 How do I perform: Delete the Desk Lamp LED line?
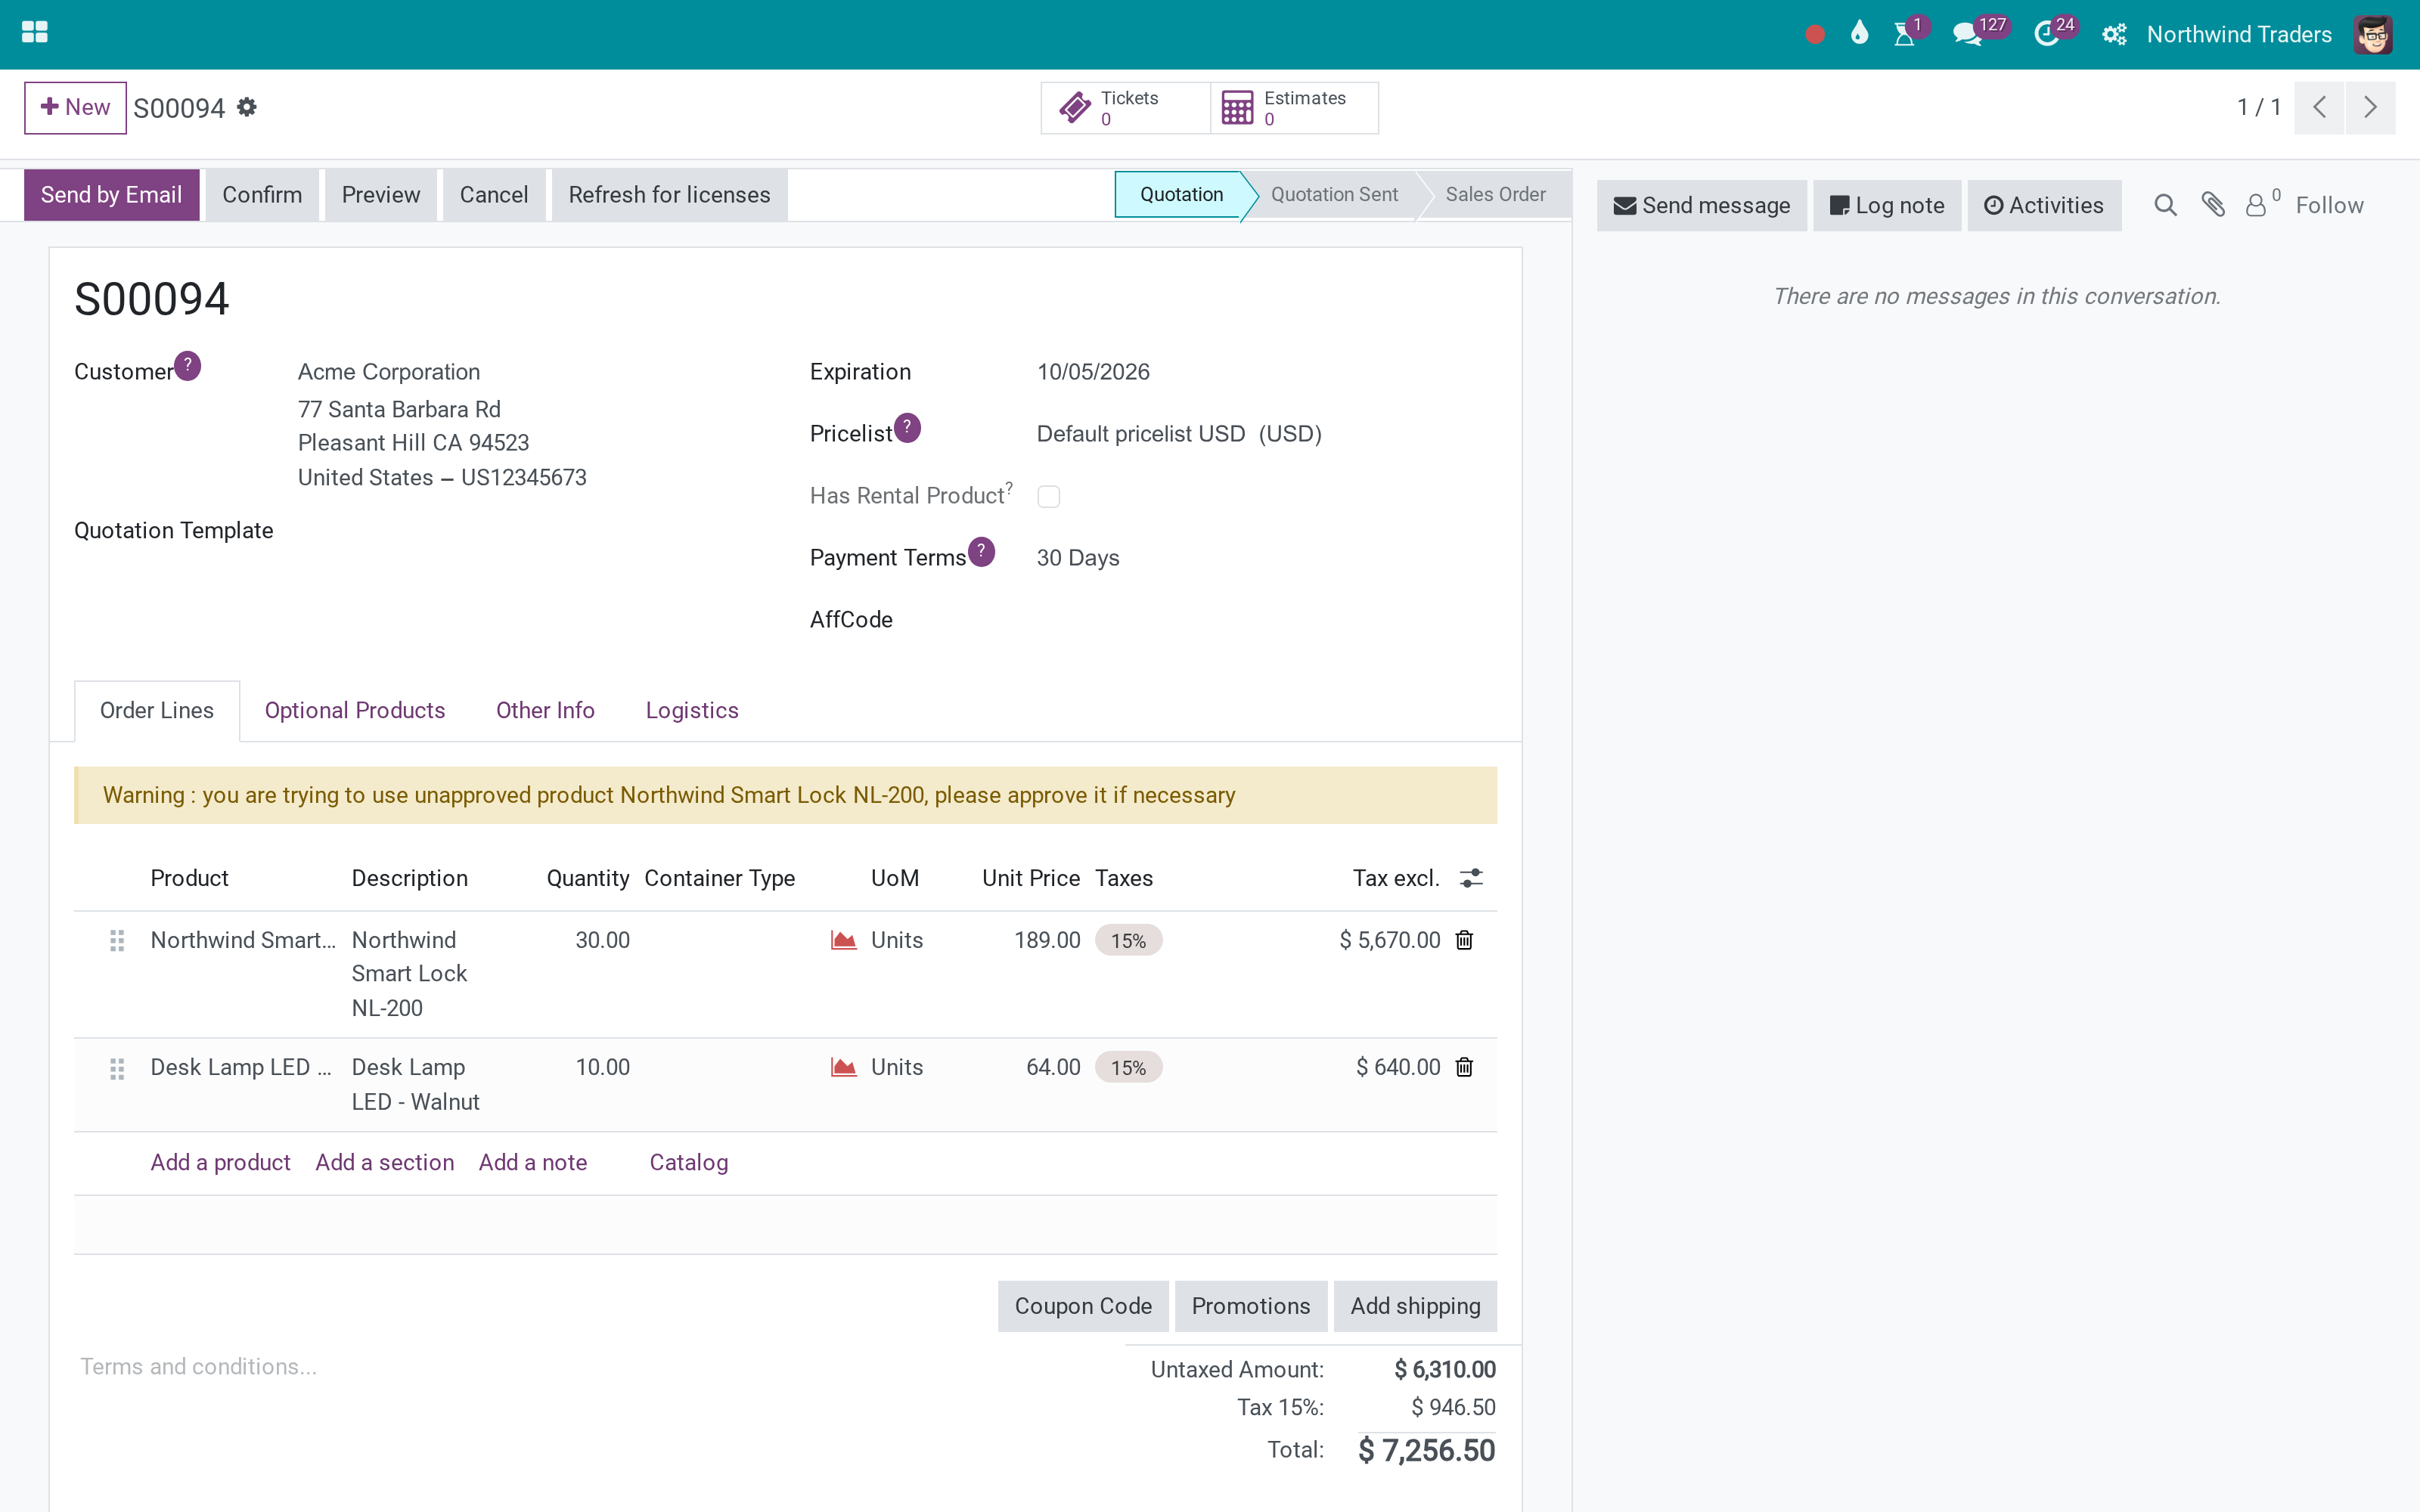(1464, 1067)
